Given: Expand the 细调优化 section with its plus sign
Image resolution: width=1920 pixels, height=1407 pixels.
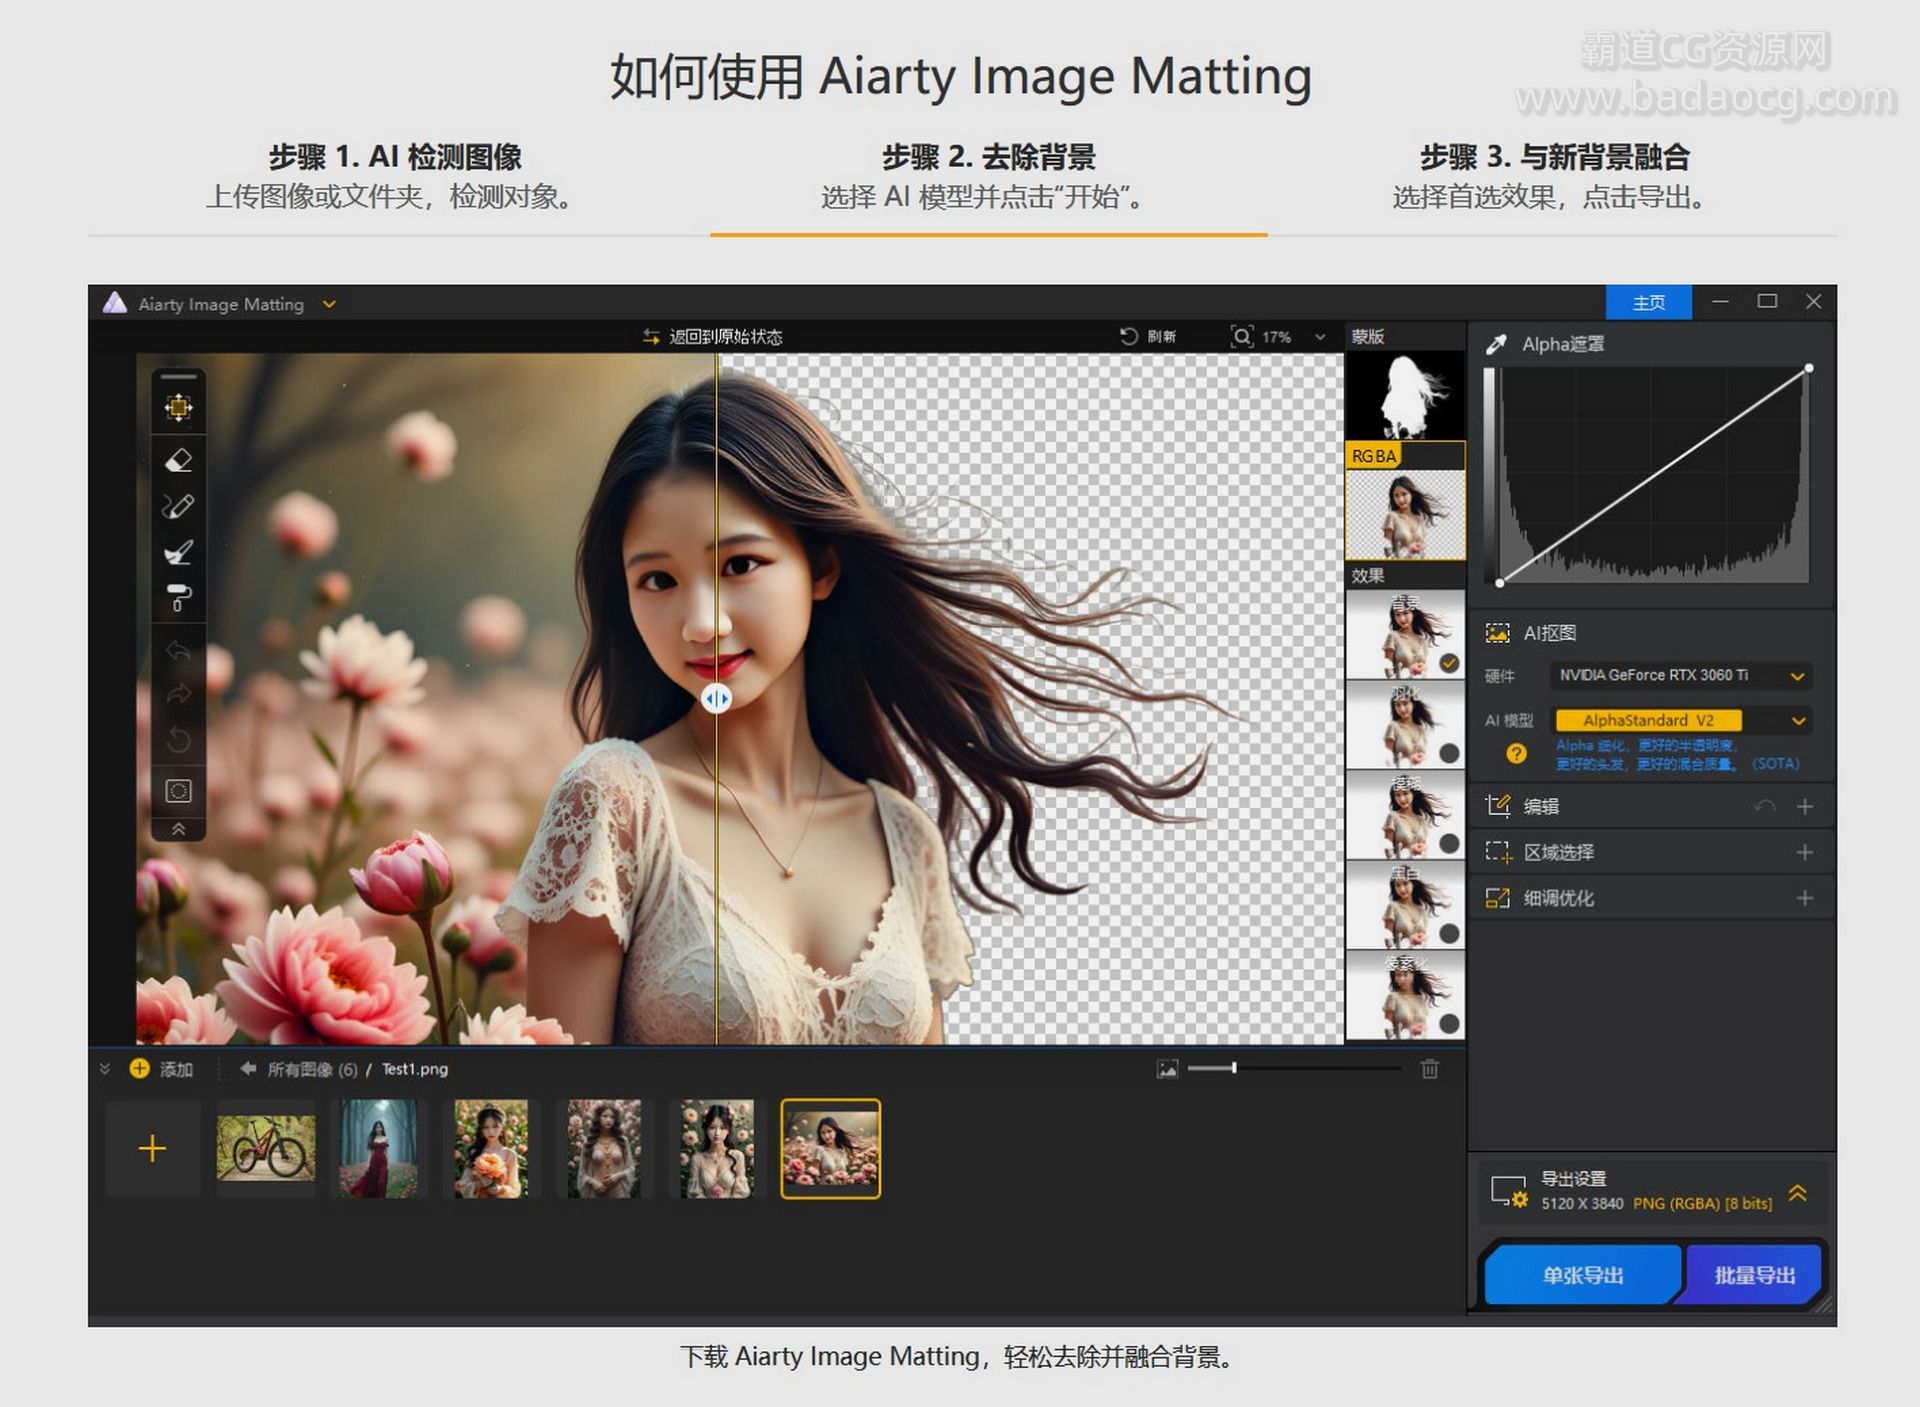Looking at the screenshot, I should pos(1805,898).
